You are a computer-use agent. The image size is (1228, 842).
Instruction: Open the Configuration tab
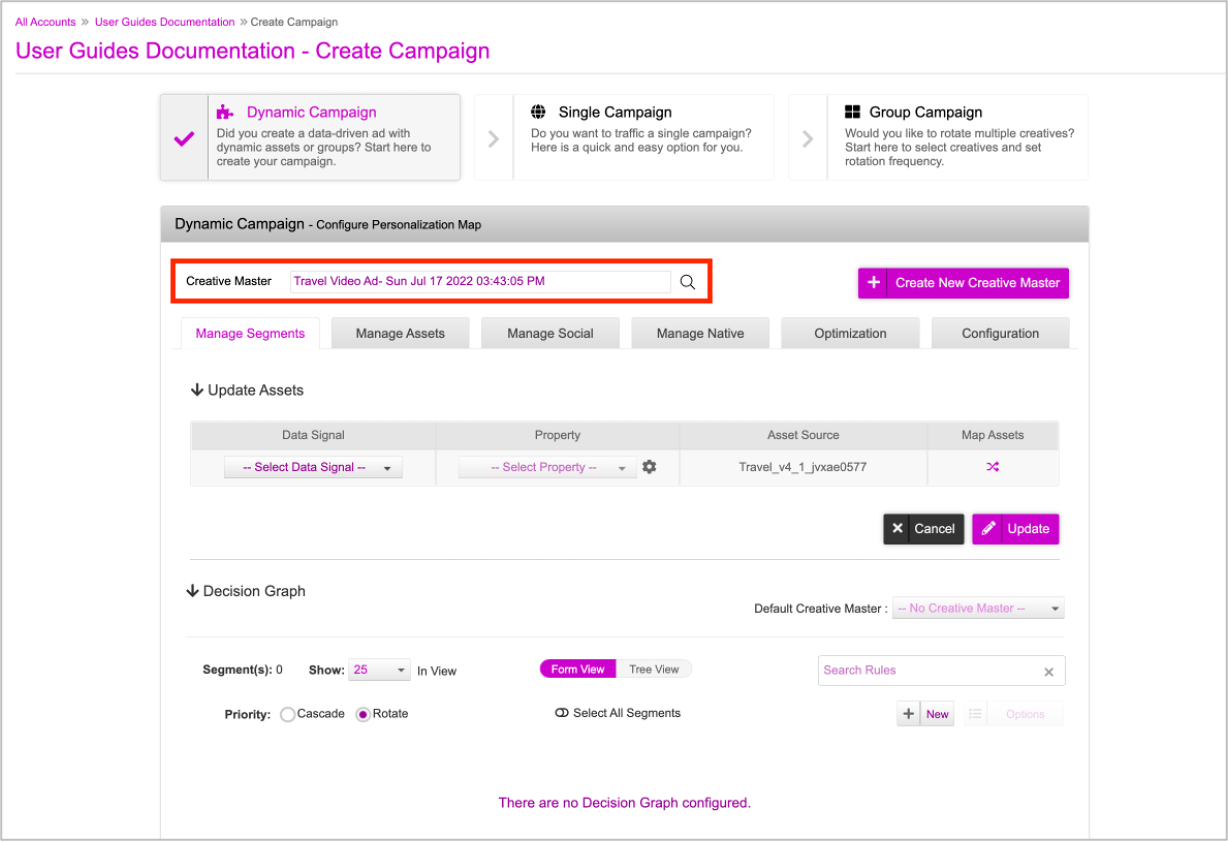point(1000,333)
